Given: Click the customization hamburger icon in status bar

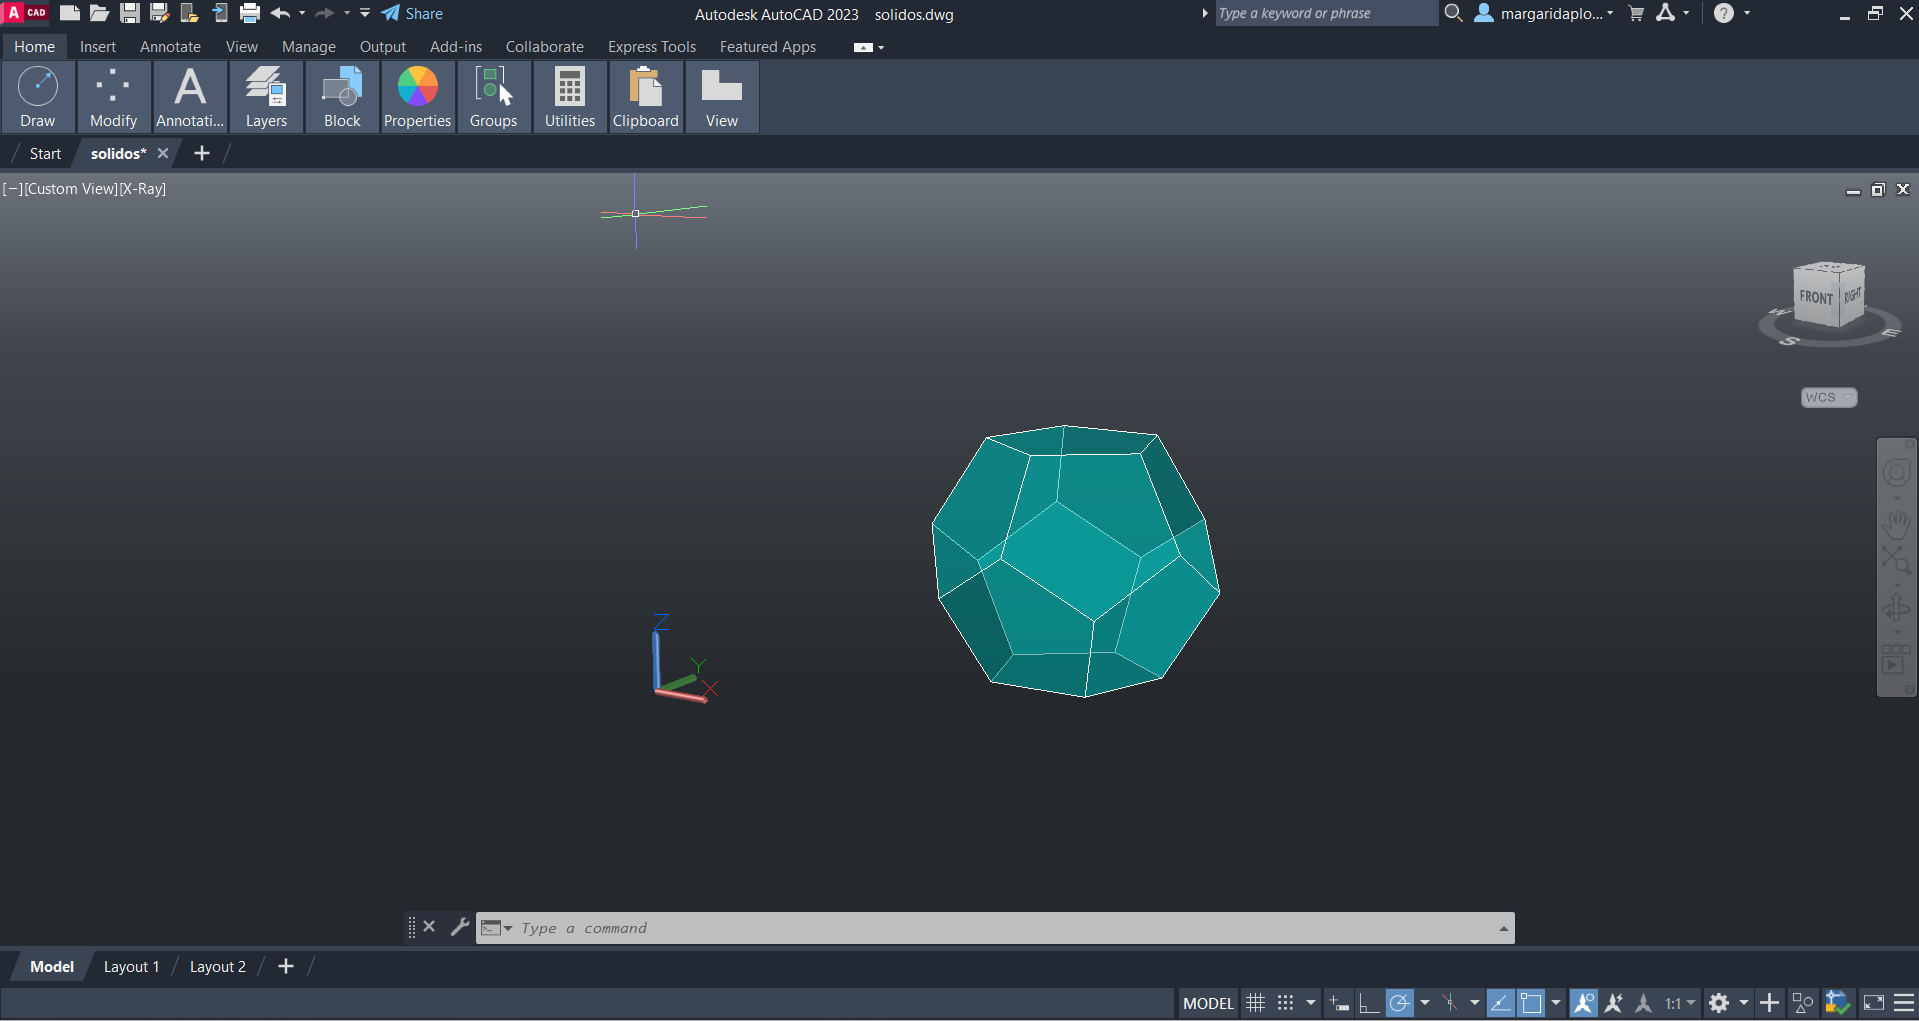Looking at the screenshot, I should [1904, 1003].
